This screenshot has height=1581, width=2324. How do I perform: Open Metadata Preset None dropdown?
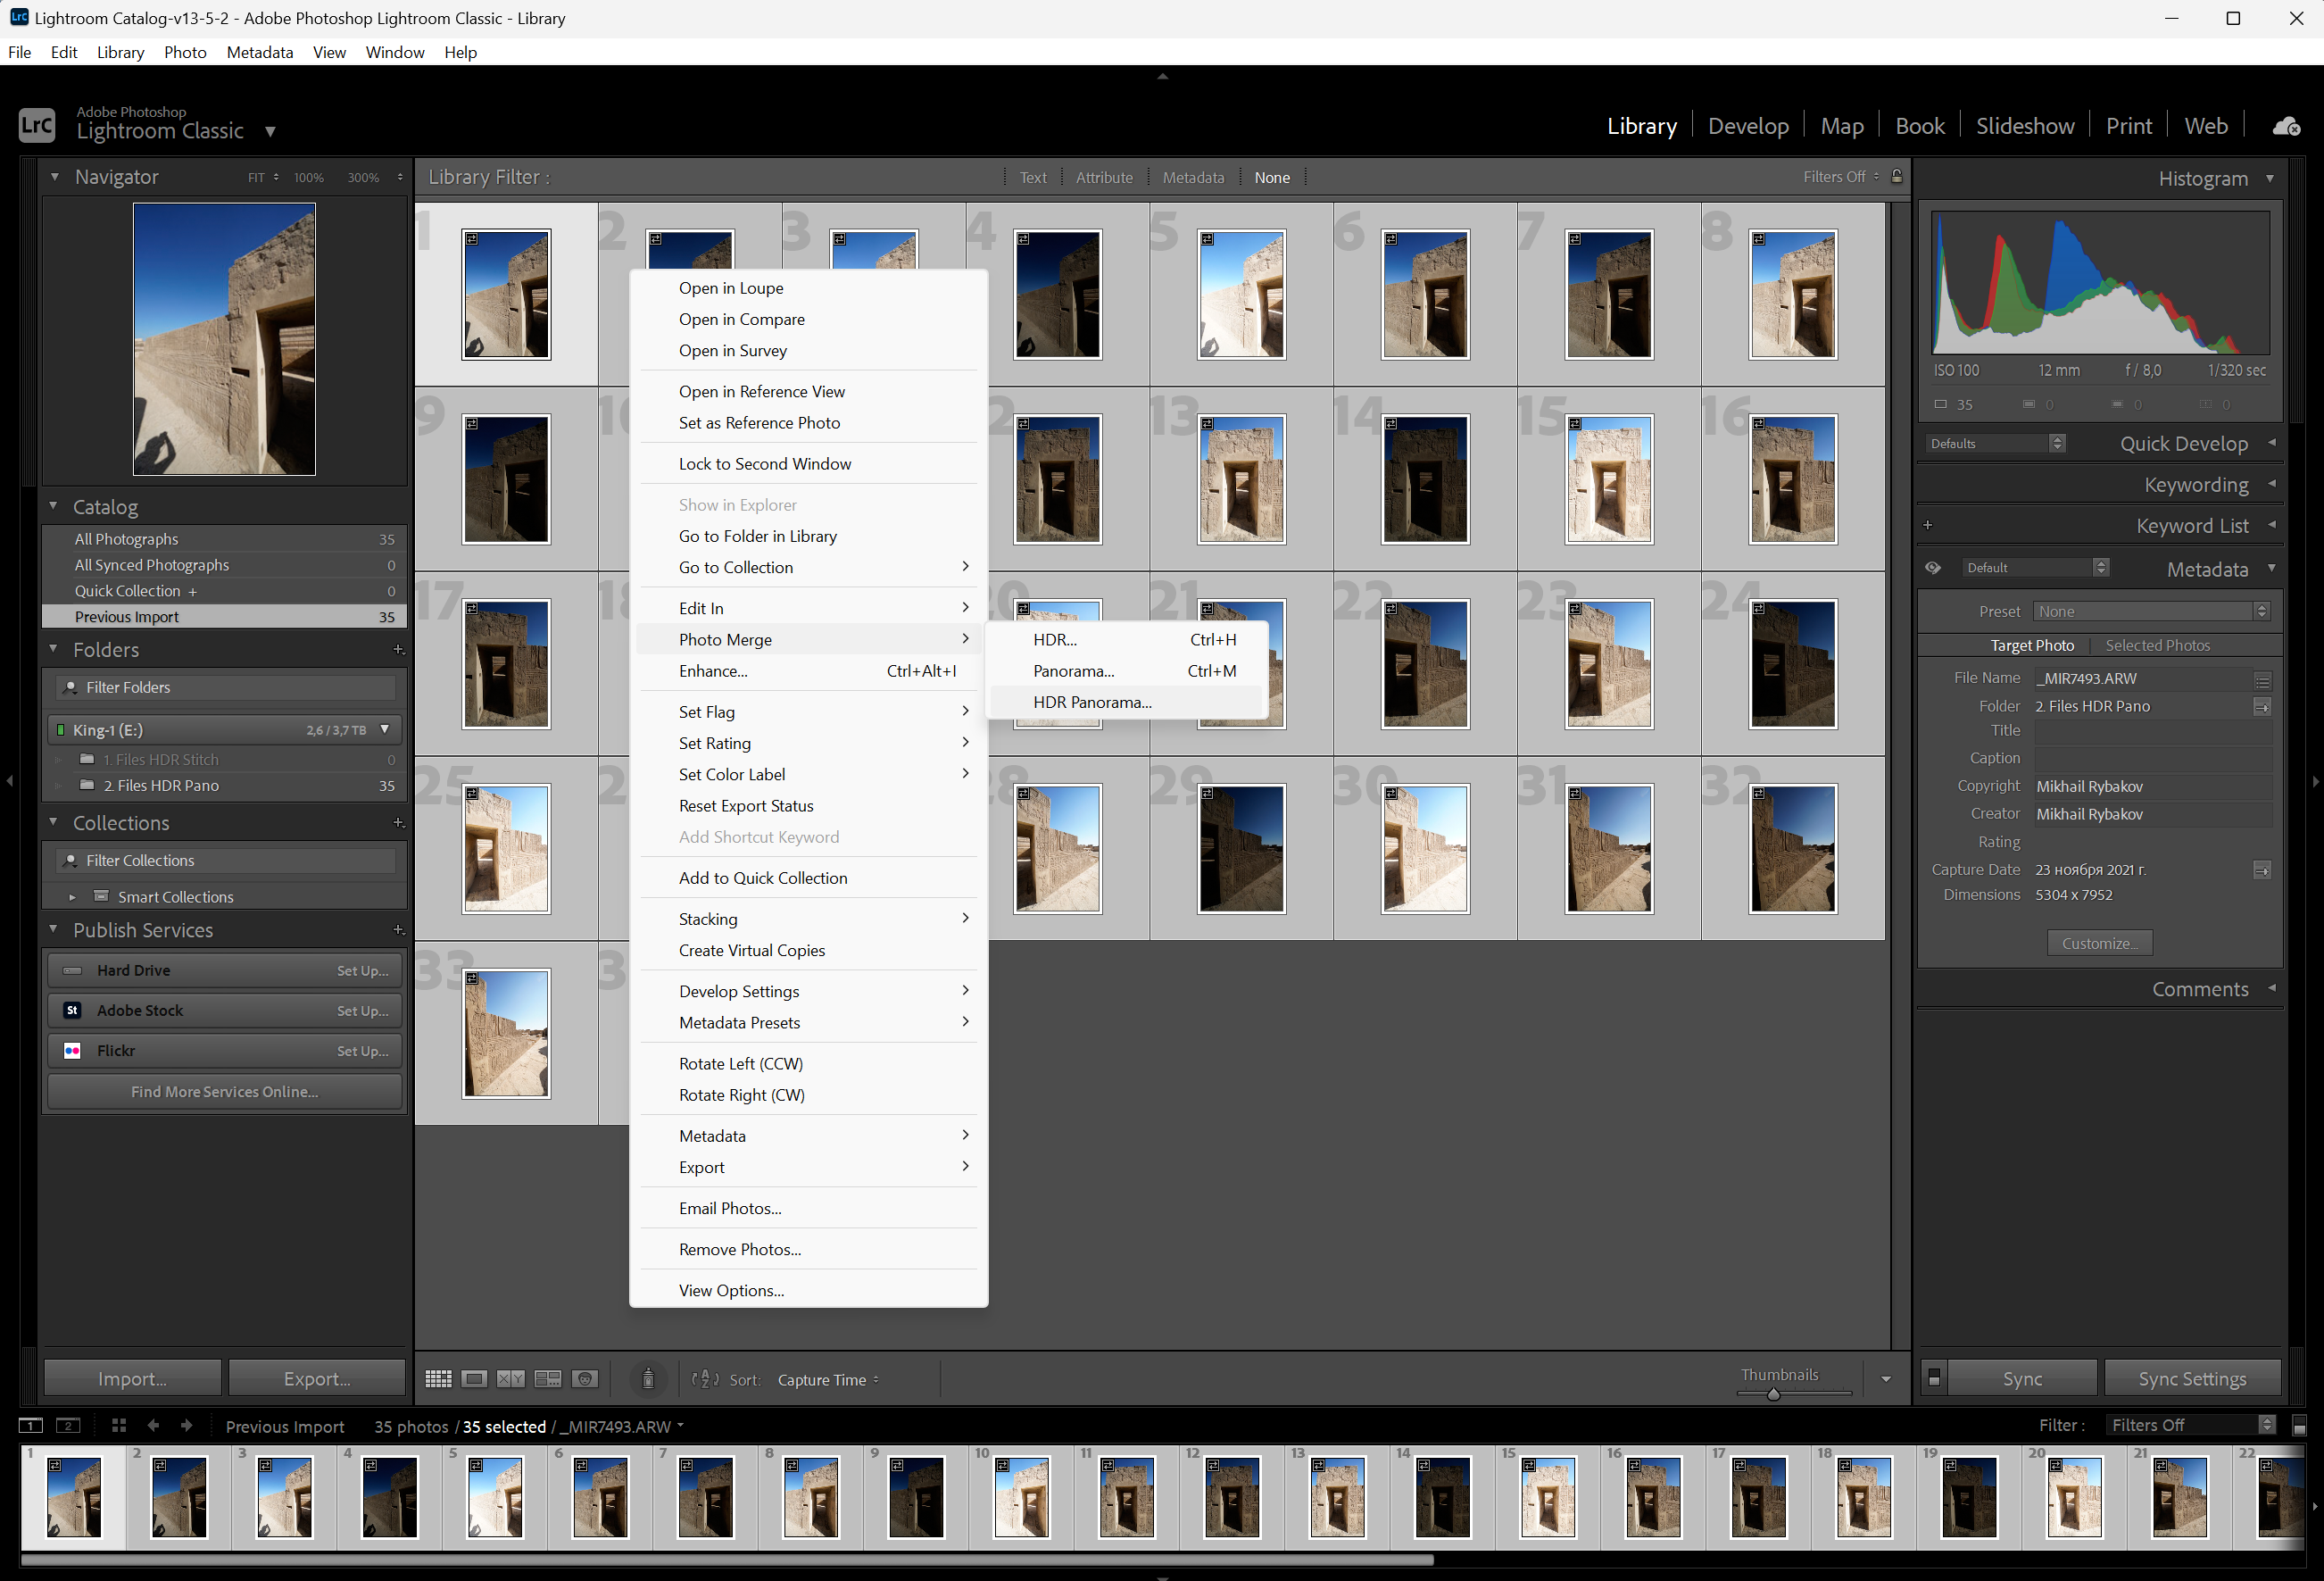pyautogui.click(x=2151, y=611)
